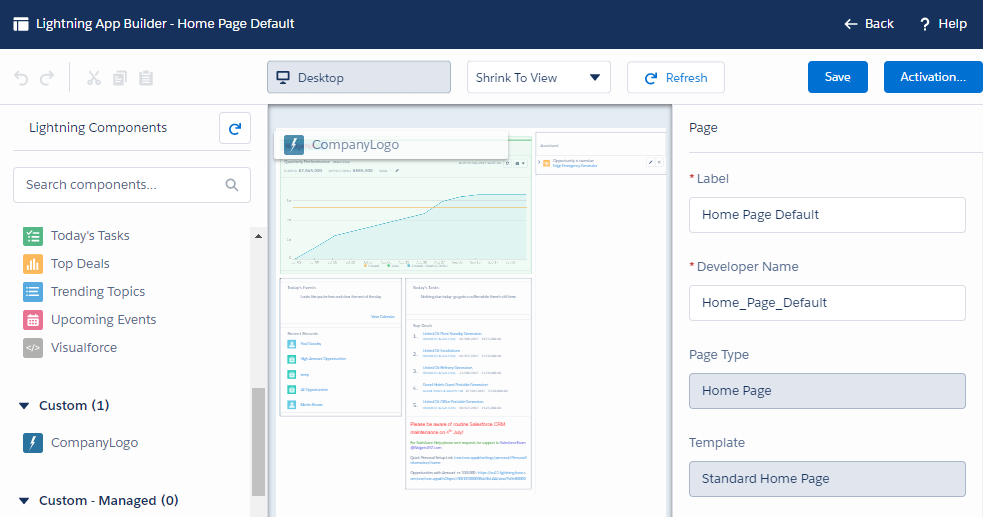Select the CompanyLogo lightning bolt icon in Custom list
This screenshot has height=517, width=983.
tap(33, 443)
